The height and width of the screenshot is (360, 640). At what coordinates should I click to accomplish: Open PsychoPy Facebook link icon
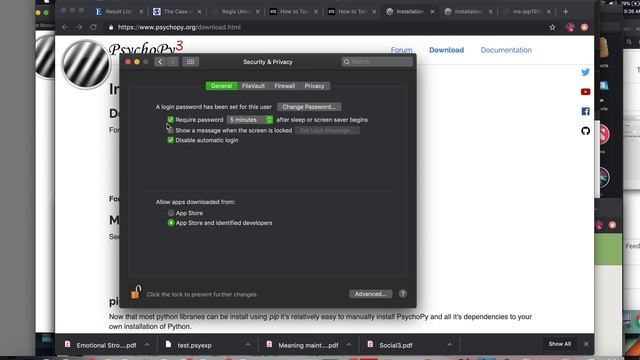[x=585, y=111]
